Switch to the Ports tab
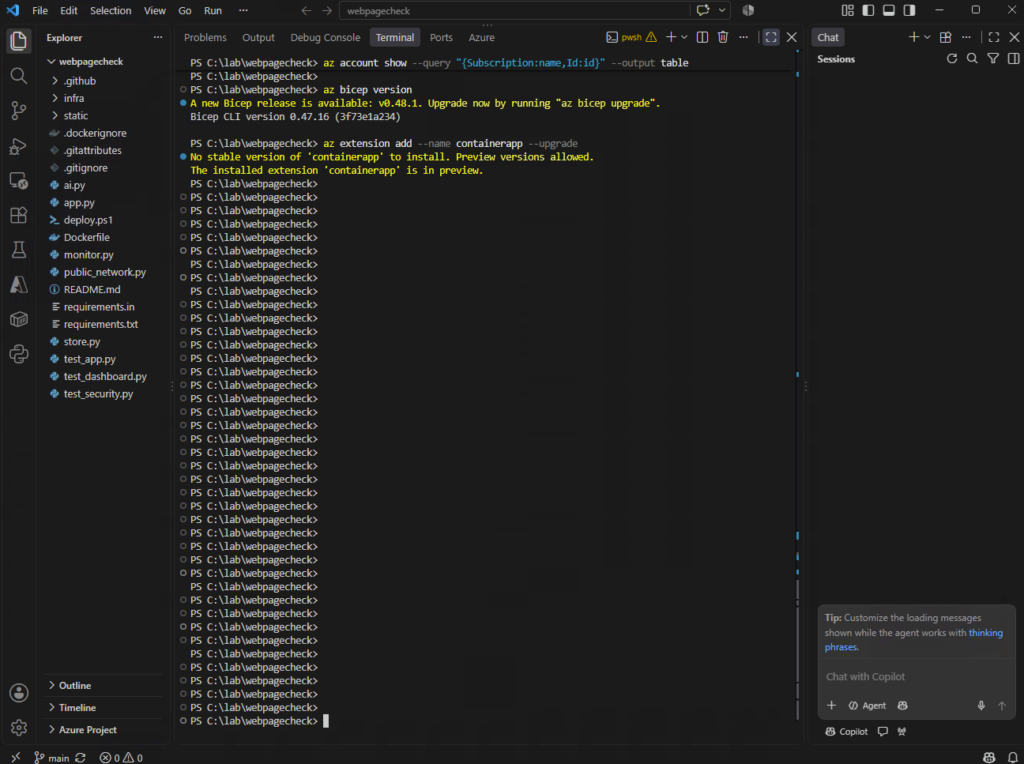Screen dimensions: 1024x764 pyautogui.click(x=441, y=37)
